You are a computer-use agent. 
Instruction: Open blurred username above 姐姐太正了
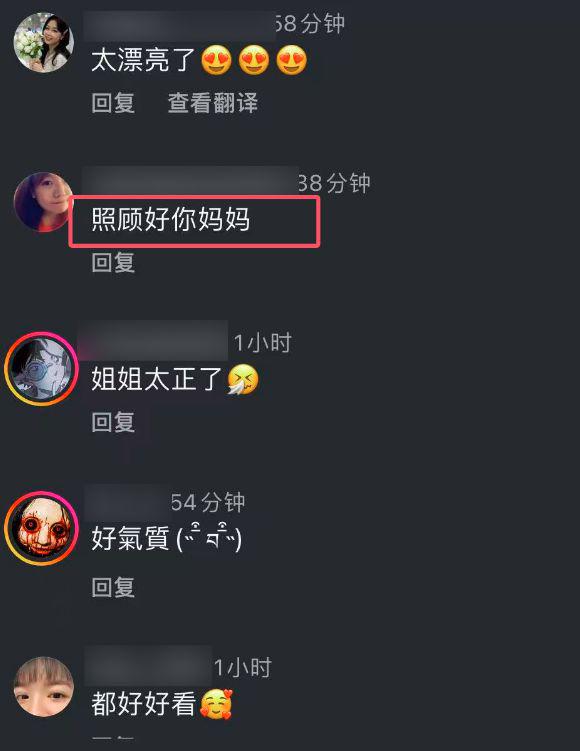(153, 341)
